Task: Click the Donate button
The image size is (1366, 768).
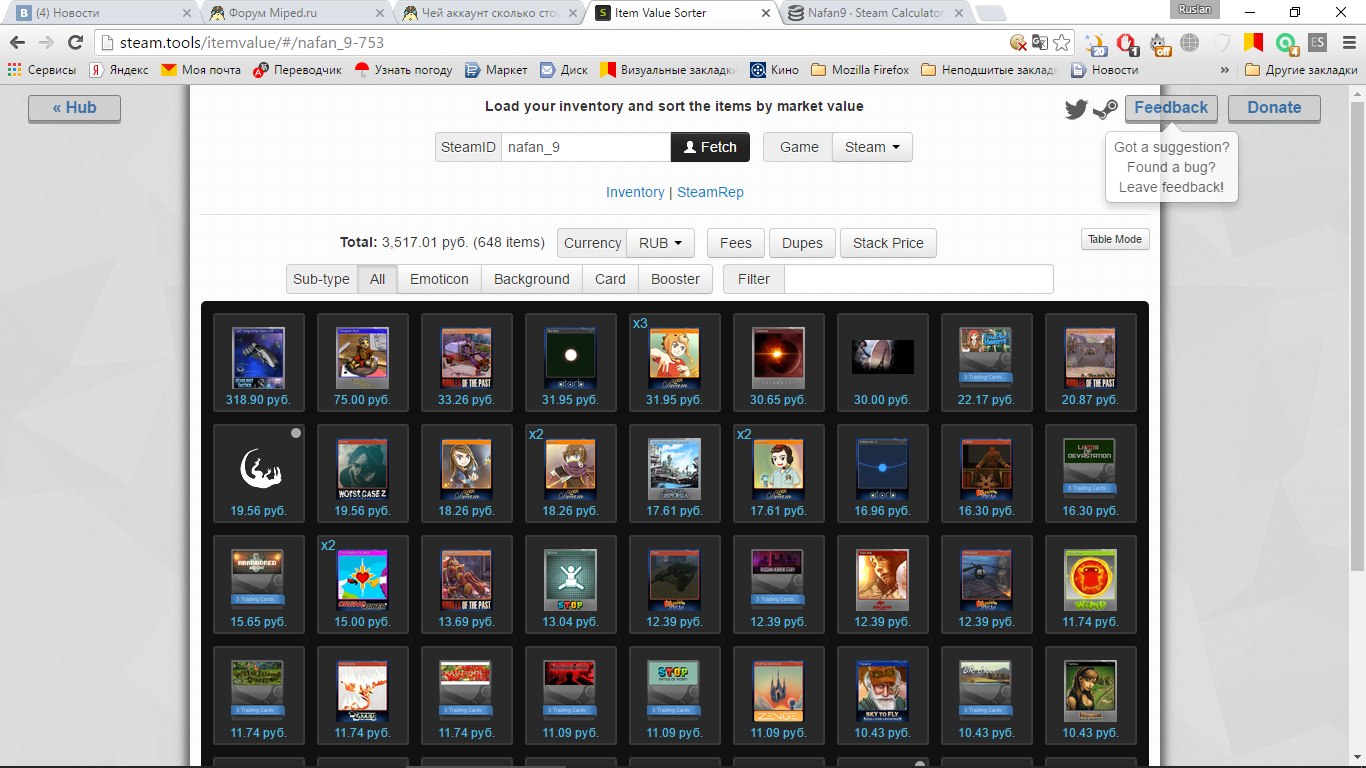Action: (1274, 108)
